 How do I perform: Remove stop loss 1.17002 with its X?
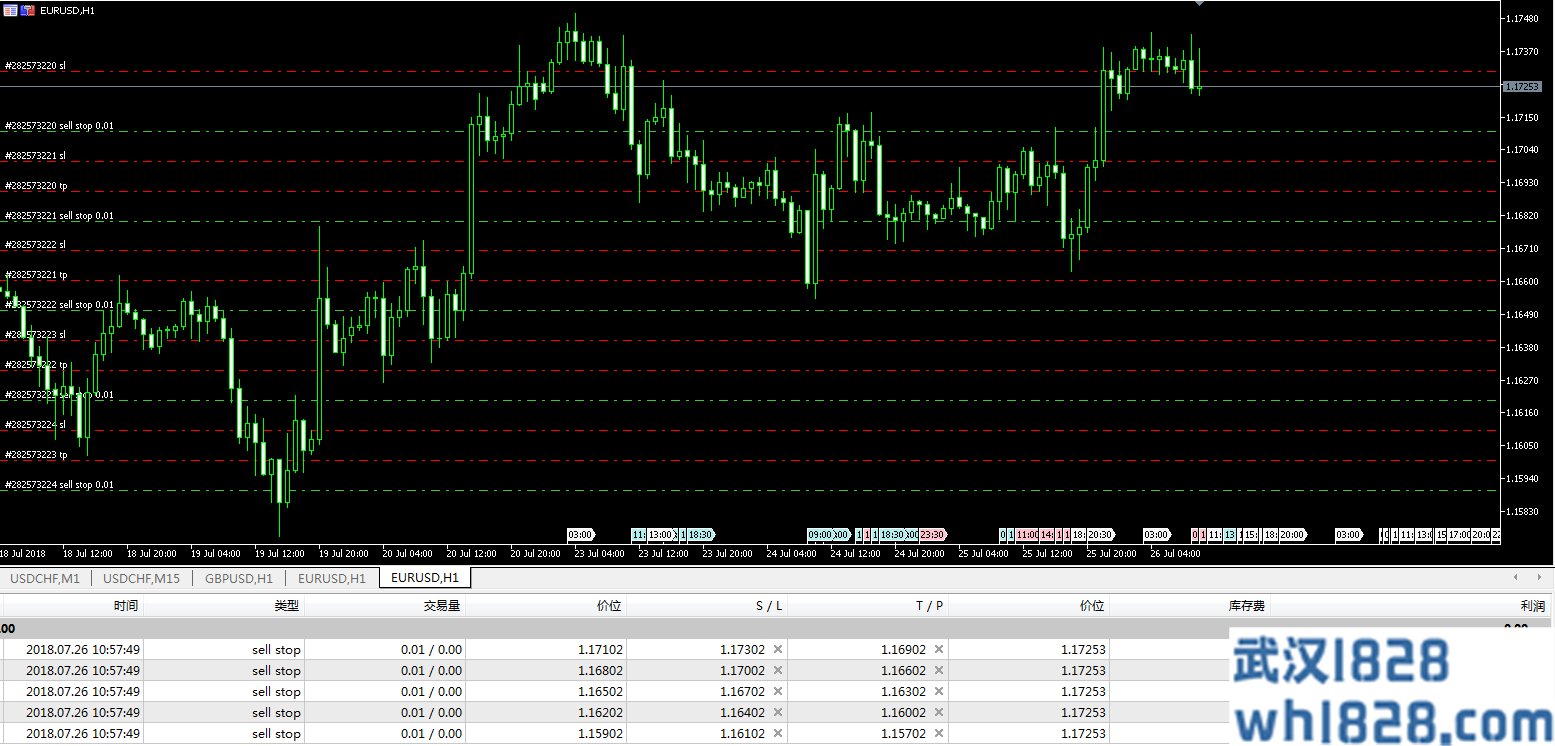pyautogui.click(x=778, y=671)
